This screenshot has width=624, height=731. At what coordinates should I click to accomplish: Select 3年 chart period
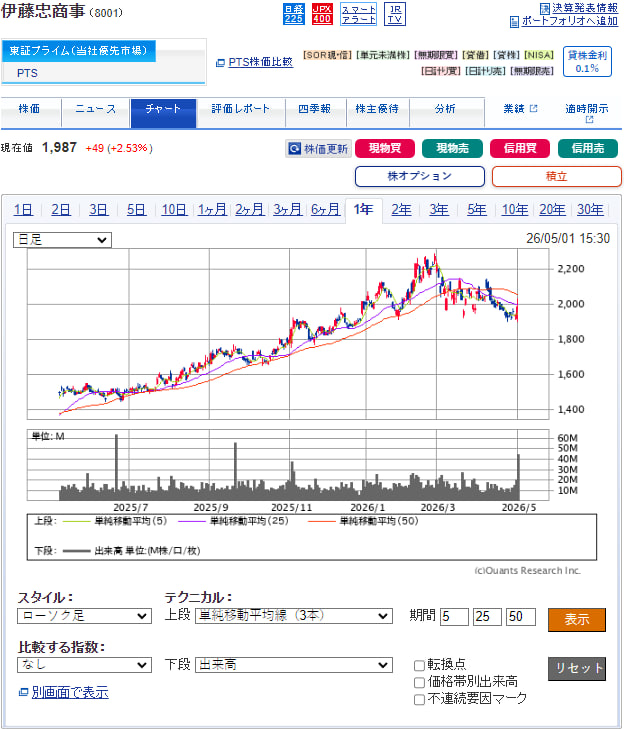coord(439,210)
